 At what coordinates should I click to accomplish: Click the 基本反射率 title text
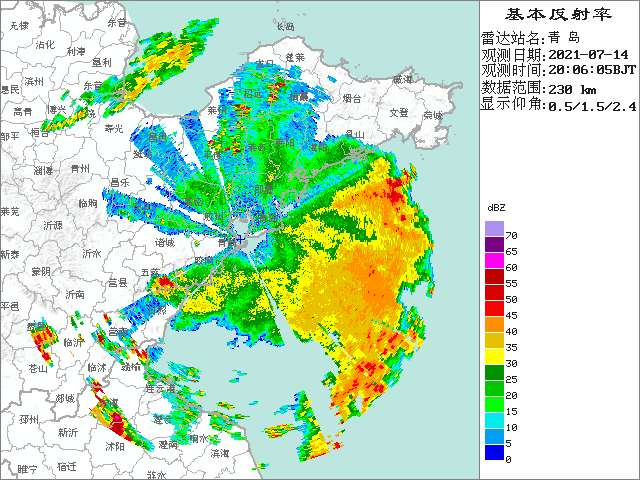[559, 15]
